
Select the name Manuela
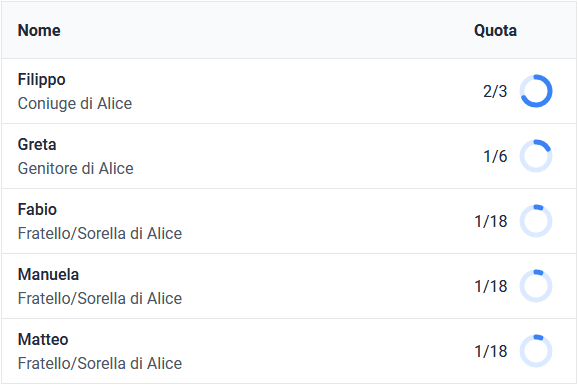coord(48,274)
